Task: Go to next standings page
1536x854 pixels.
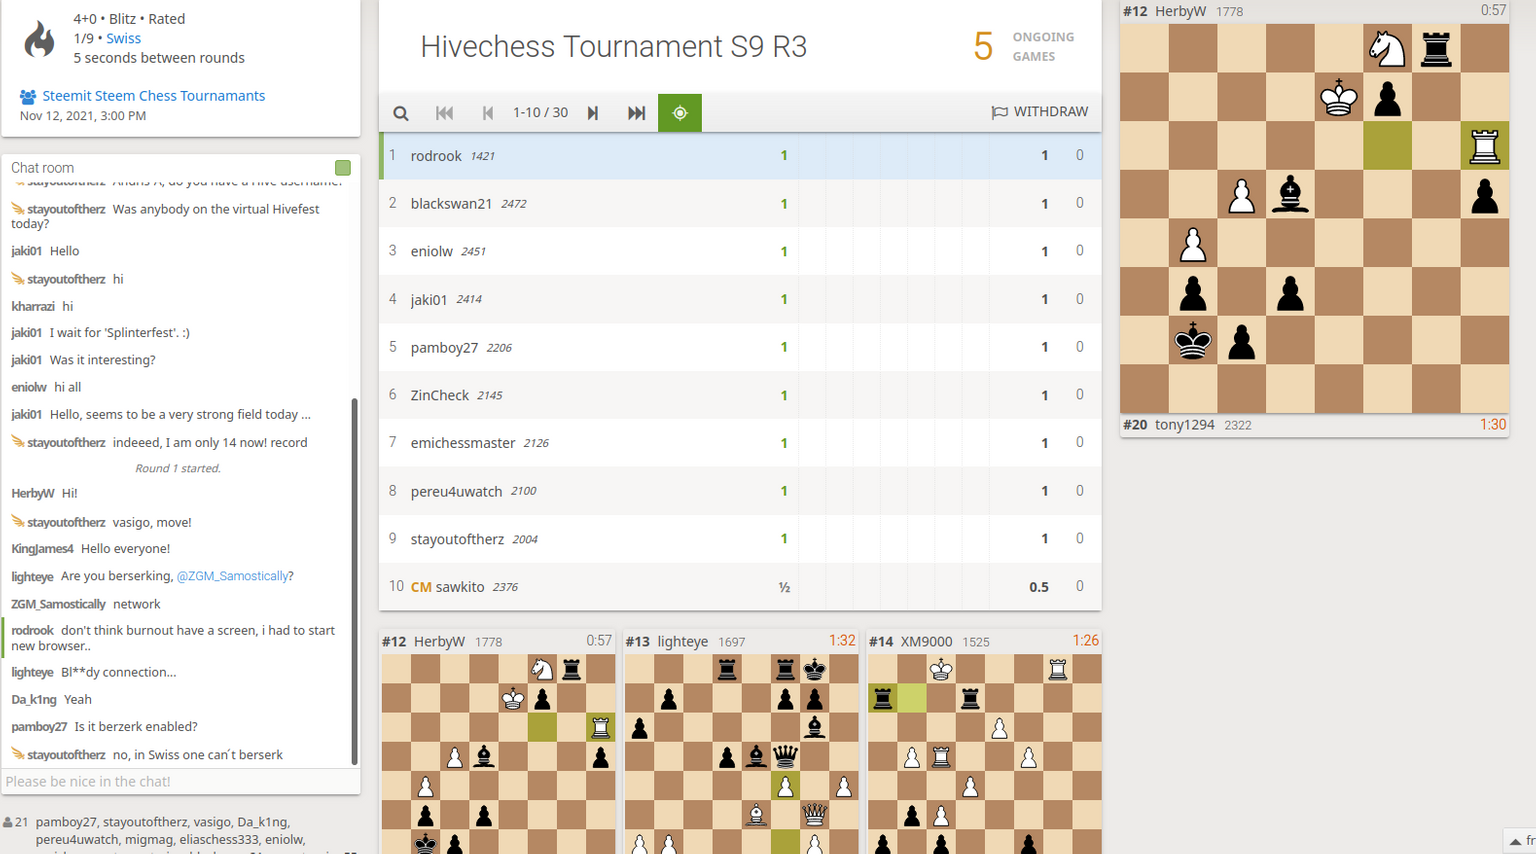Action: (x=593, y=113)
